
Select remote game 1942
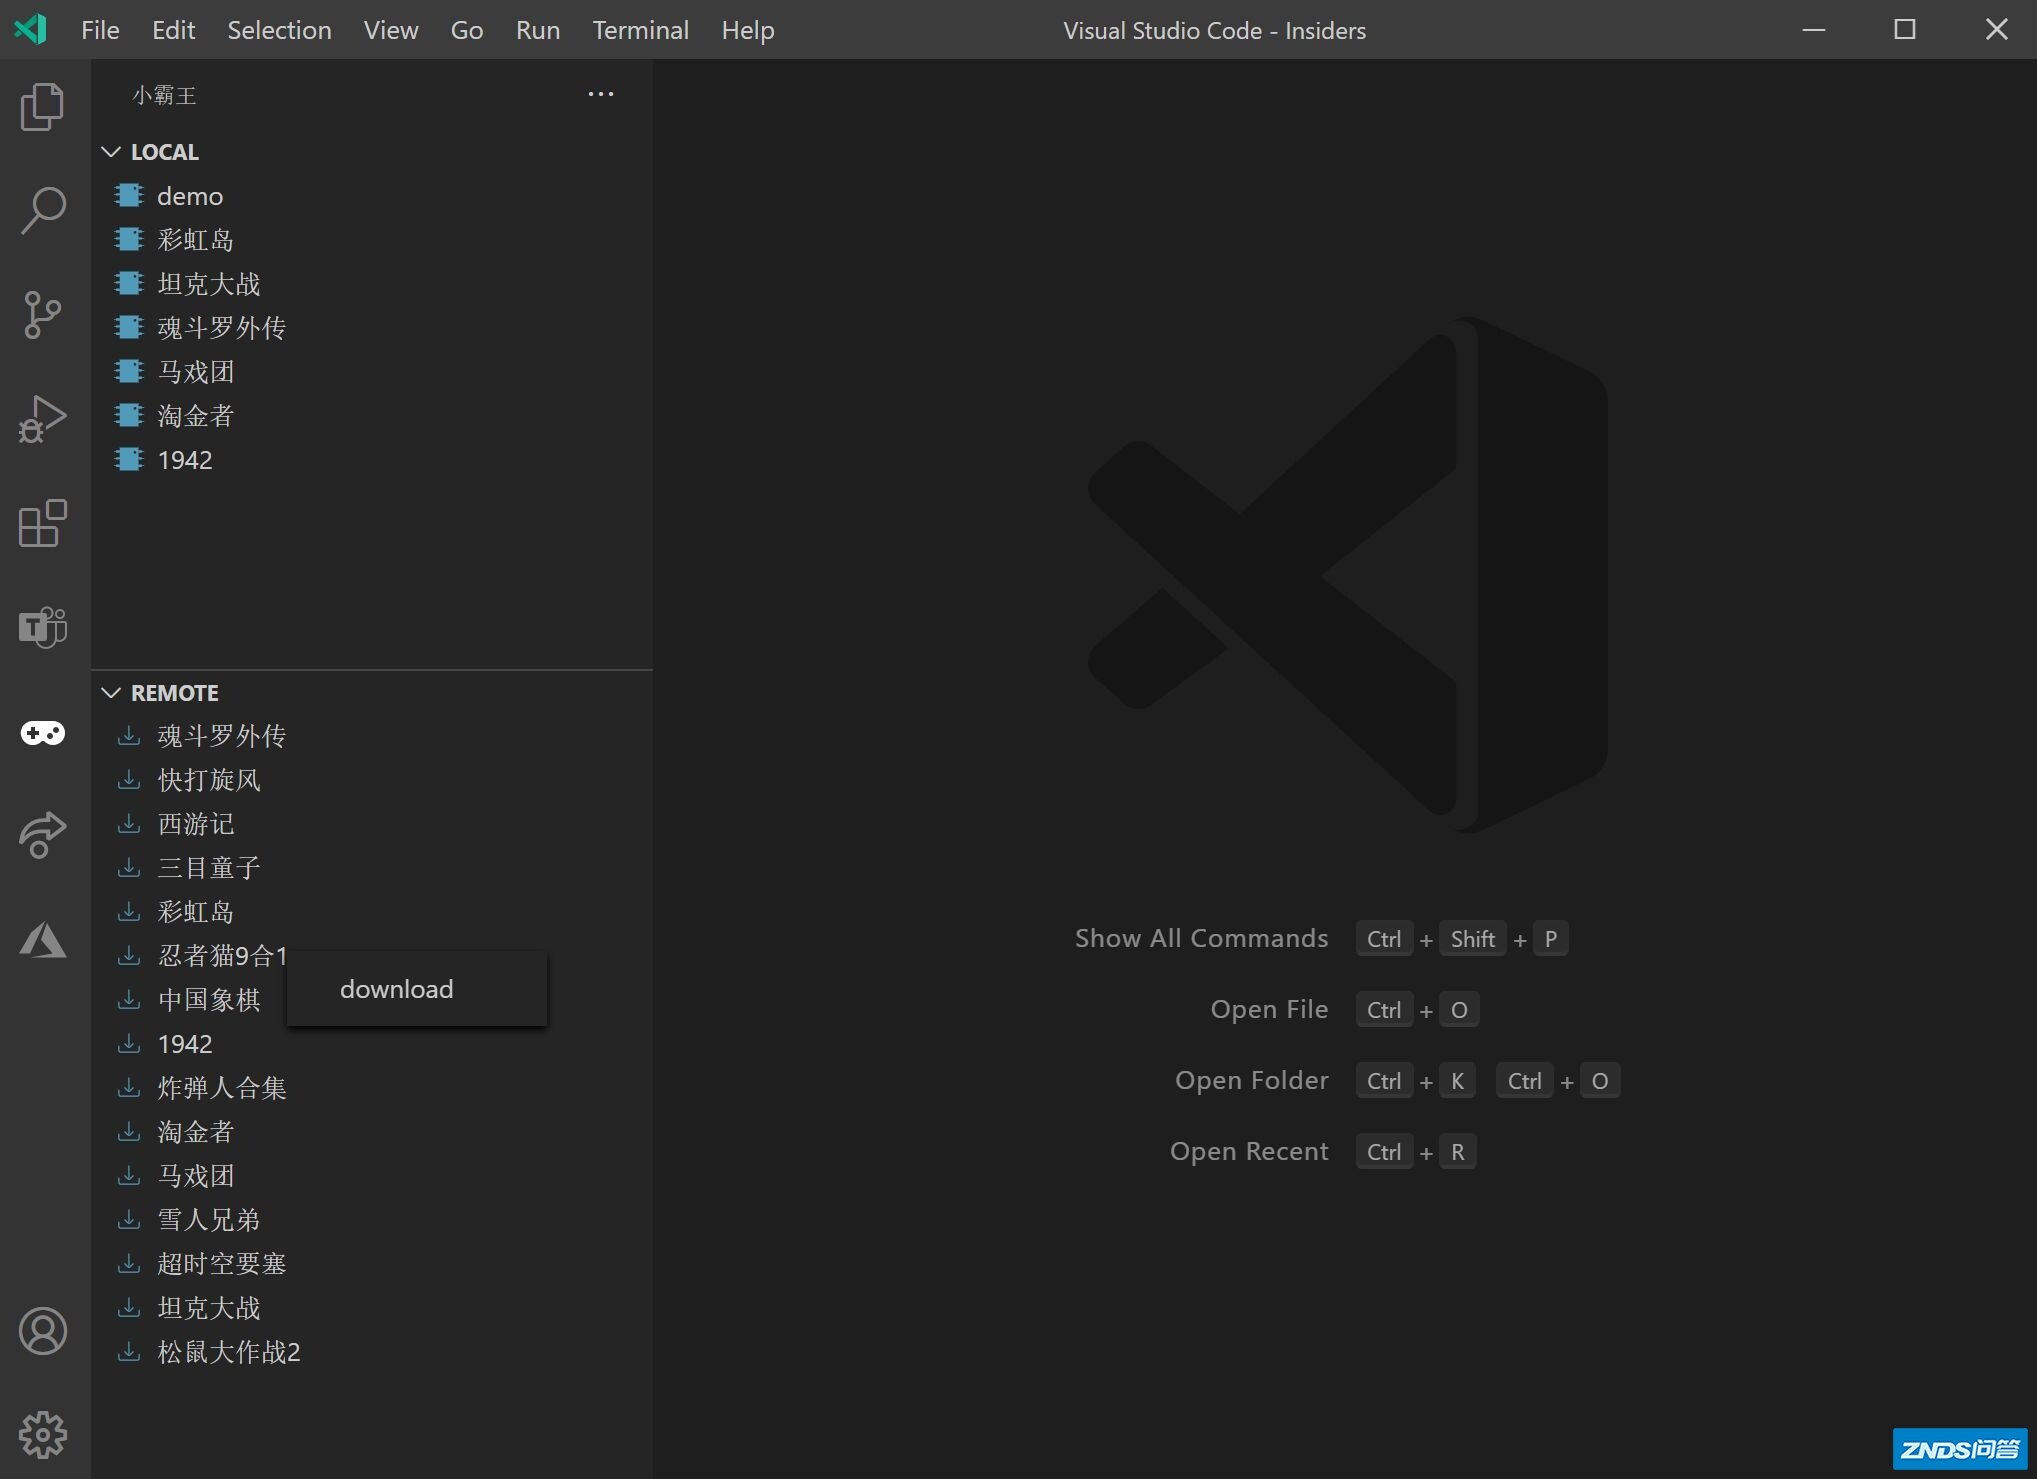coord(372,1043)
